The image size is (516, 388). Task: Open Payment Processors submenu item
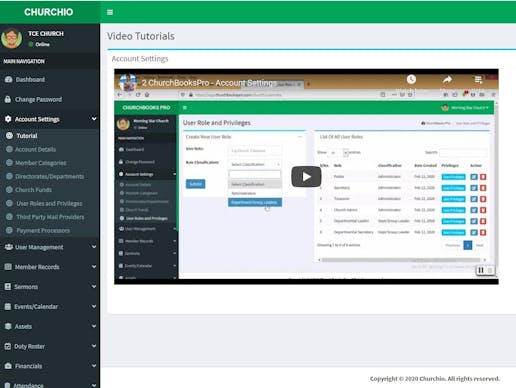(x=43, y=231)
